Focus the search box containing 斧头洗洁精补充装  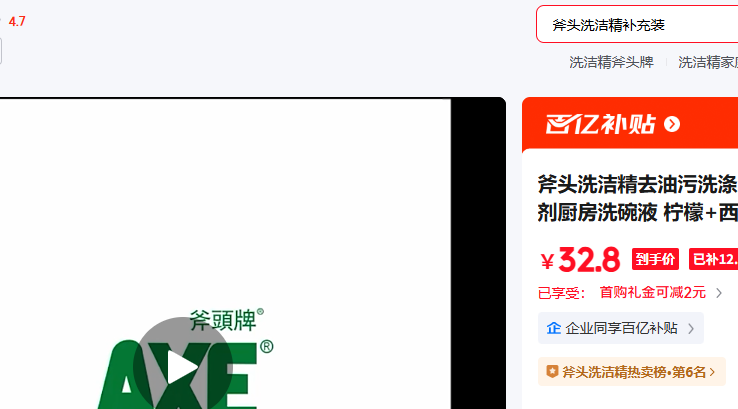pos(637,24)
